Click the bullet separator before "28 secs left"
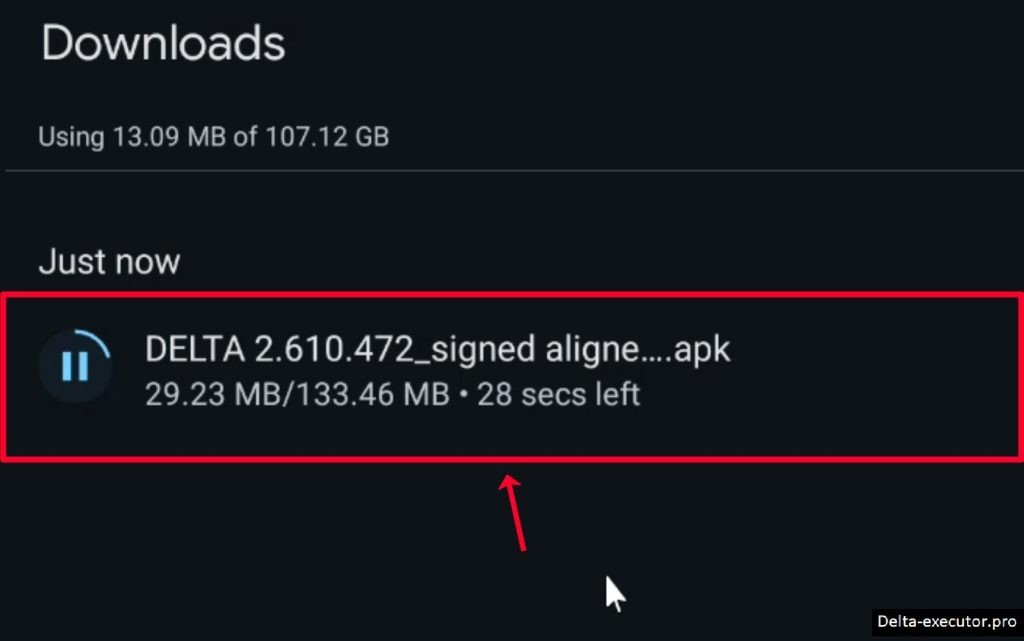 pos(463,395)
